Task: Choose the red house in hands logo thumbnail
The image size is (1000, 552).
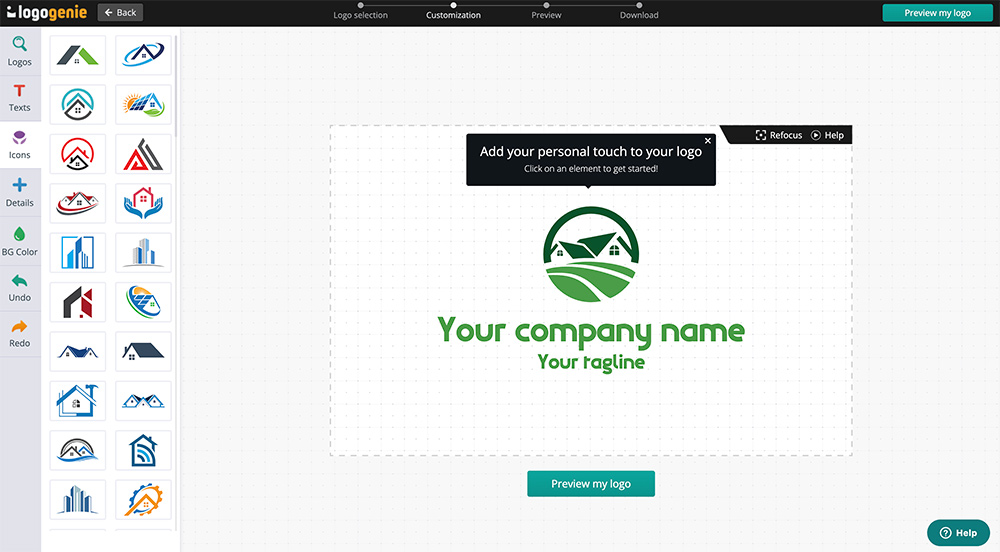Action: pos(143,203)
